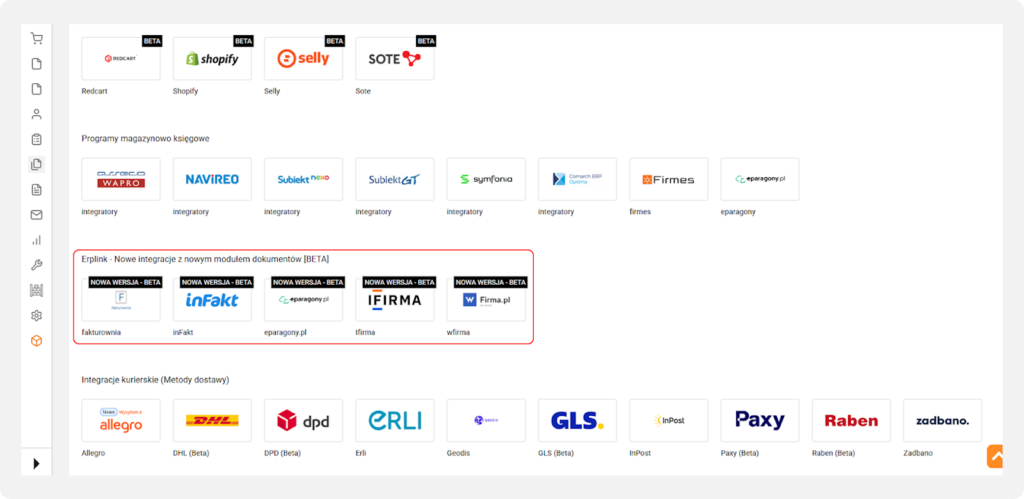The image size is (1024, 499).
Task: Choose the inFakt Erplink tile
Action: 212,300
